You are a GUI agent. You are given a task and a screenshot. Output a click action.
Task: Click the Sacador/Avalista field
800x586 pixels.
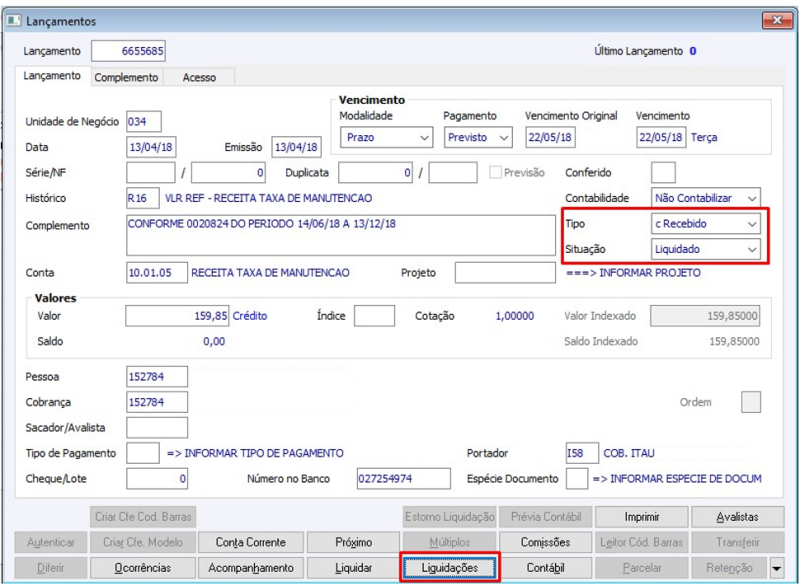[157, 427]
